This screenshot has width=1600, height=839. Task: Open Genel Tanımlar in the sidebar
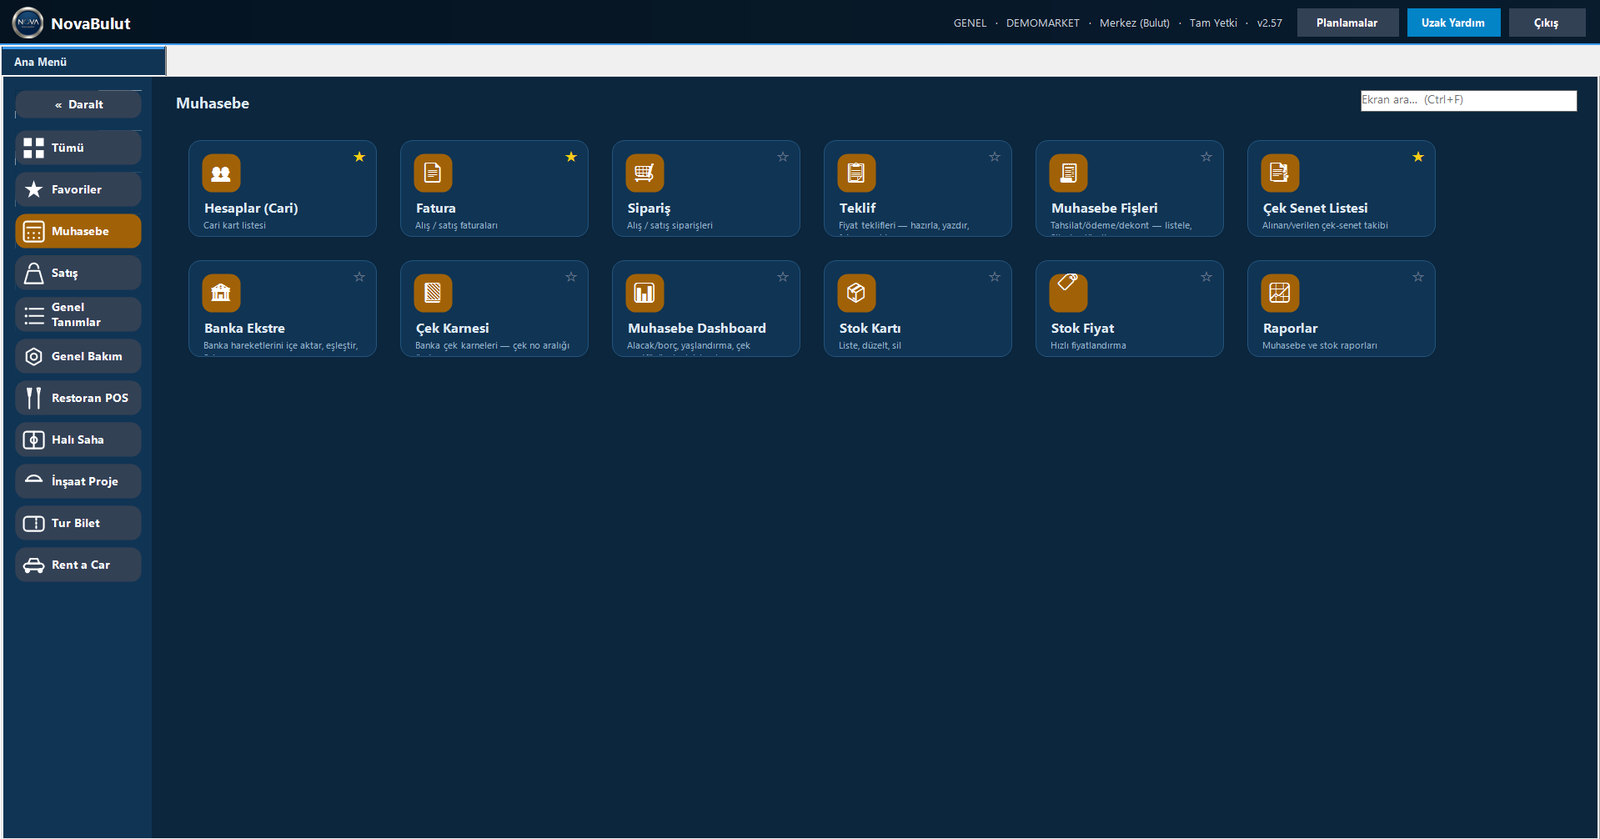pos(78,315)
